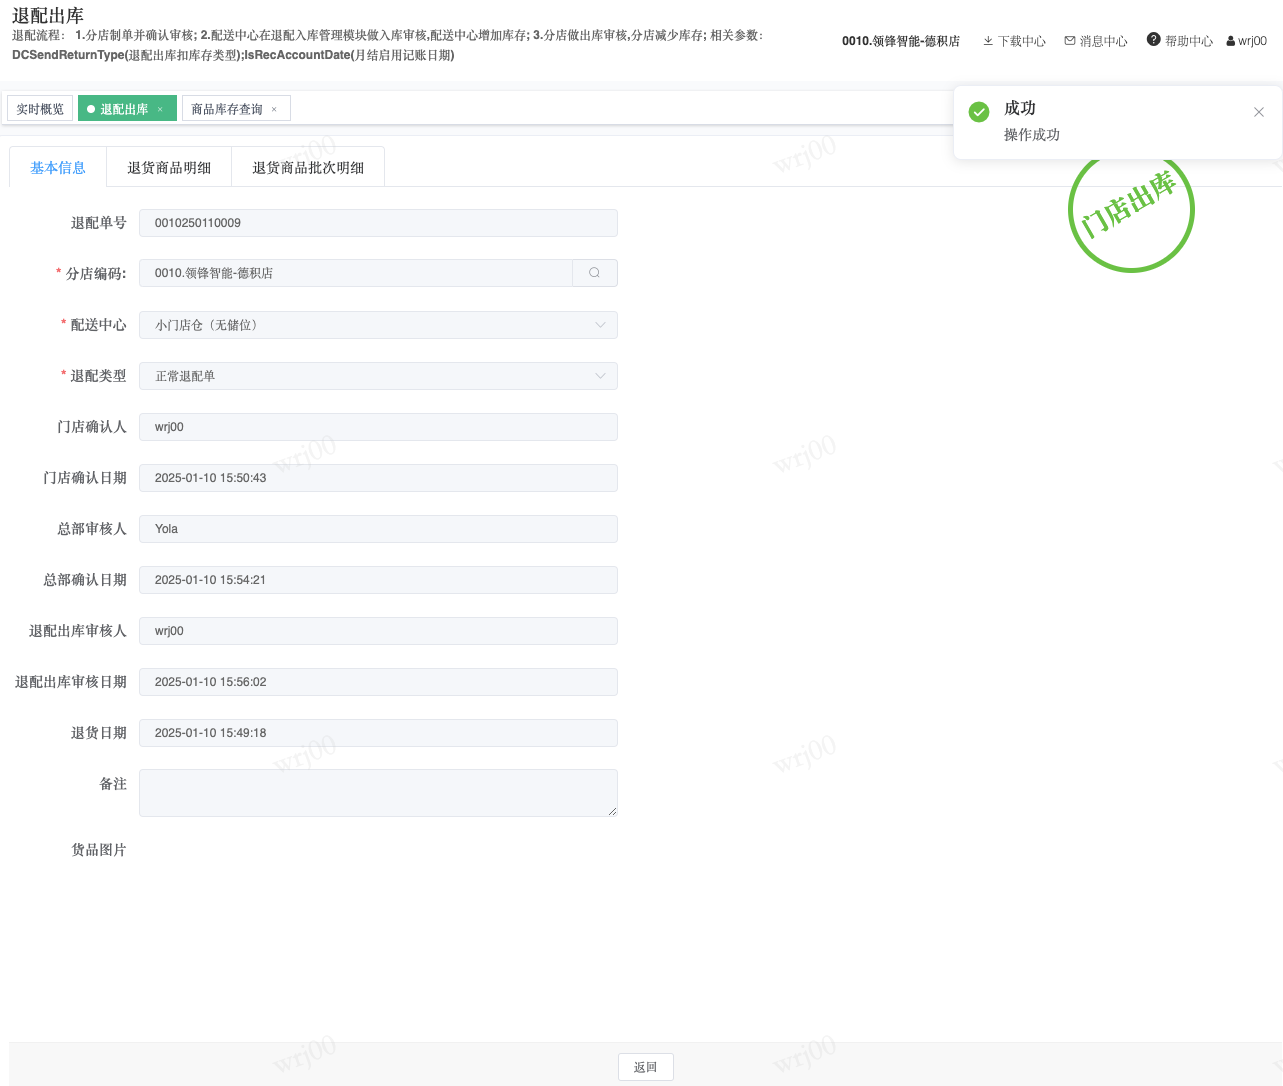Viewport: 1283px width, 1086px height.
Task: Click the 总部确认日期 field
Action: [x=378, y=580]
